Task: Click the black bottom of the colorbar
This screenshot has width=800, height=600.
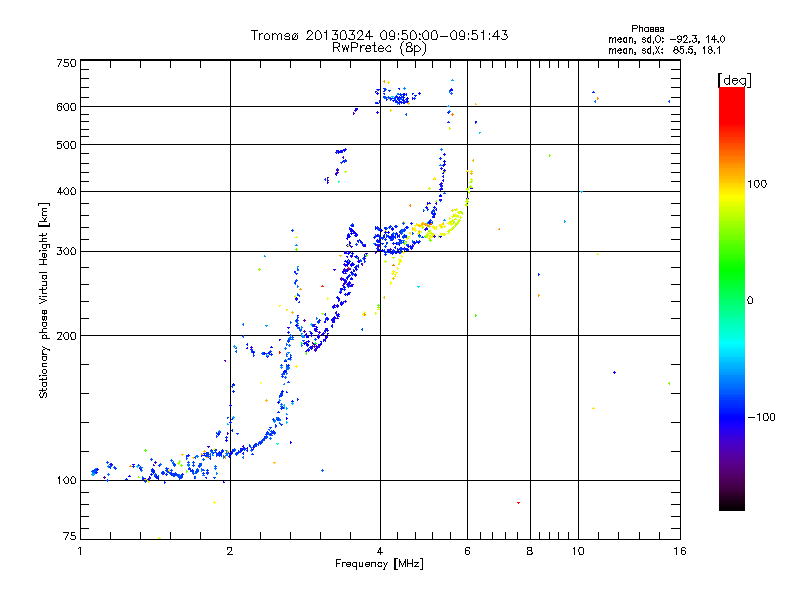Action: (732, 503)
